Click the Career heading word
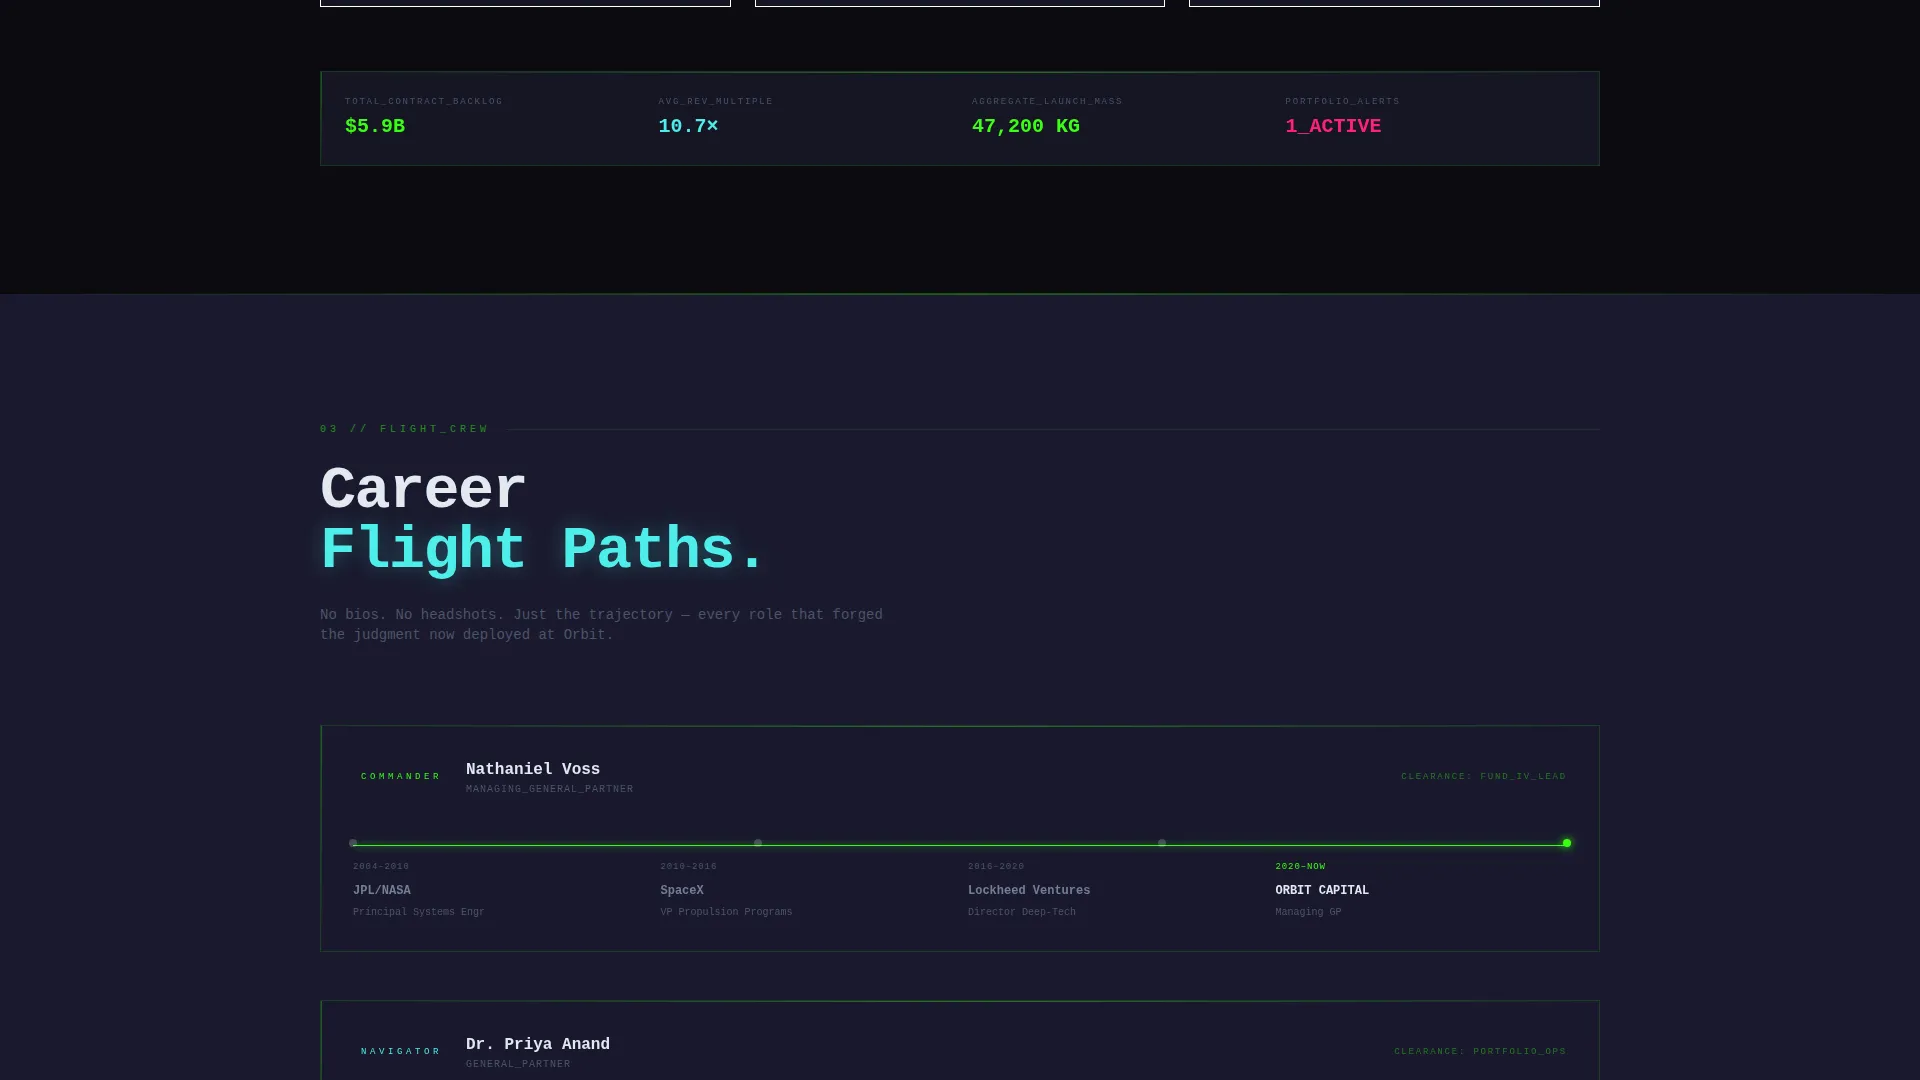The width and height of the screenshot is (1920, 1080). (423, 490)
